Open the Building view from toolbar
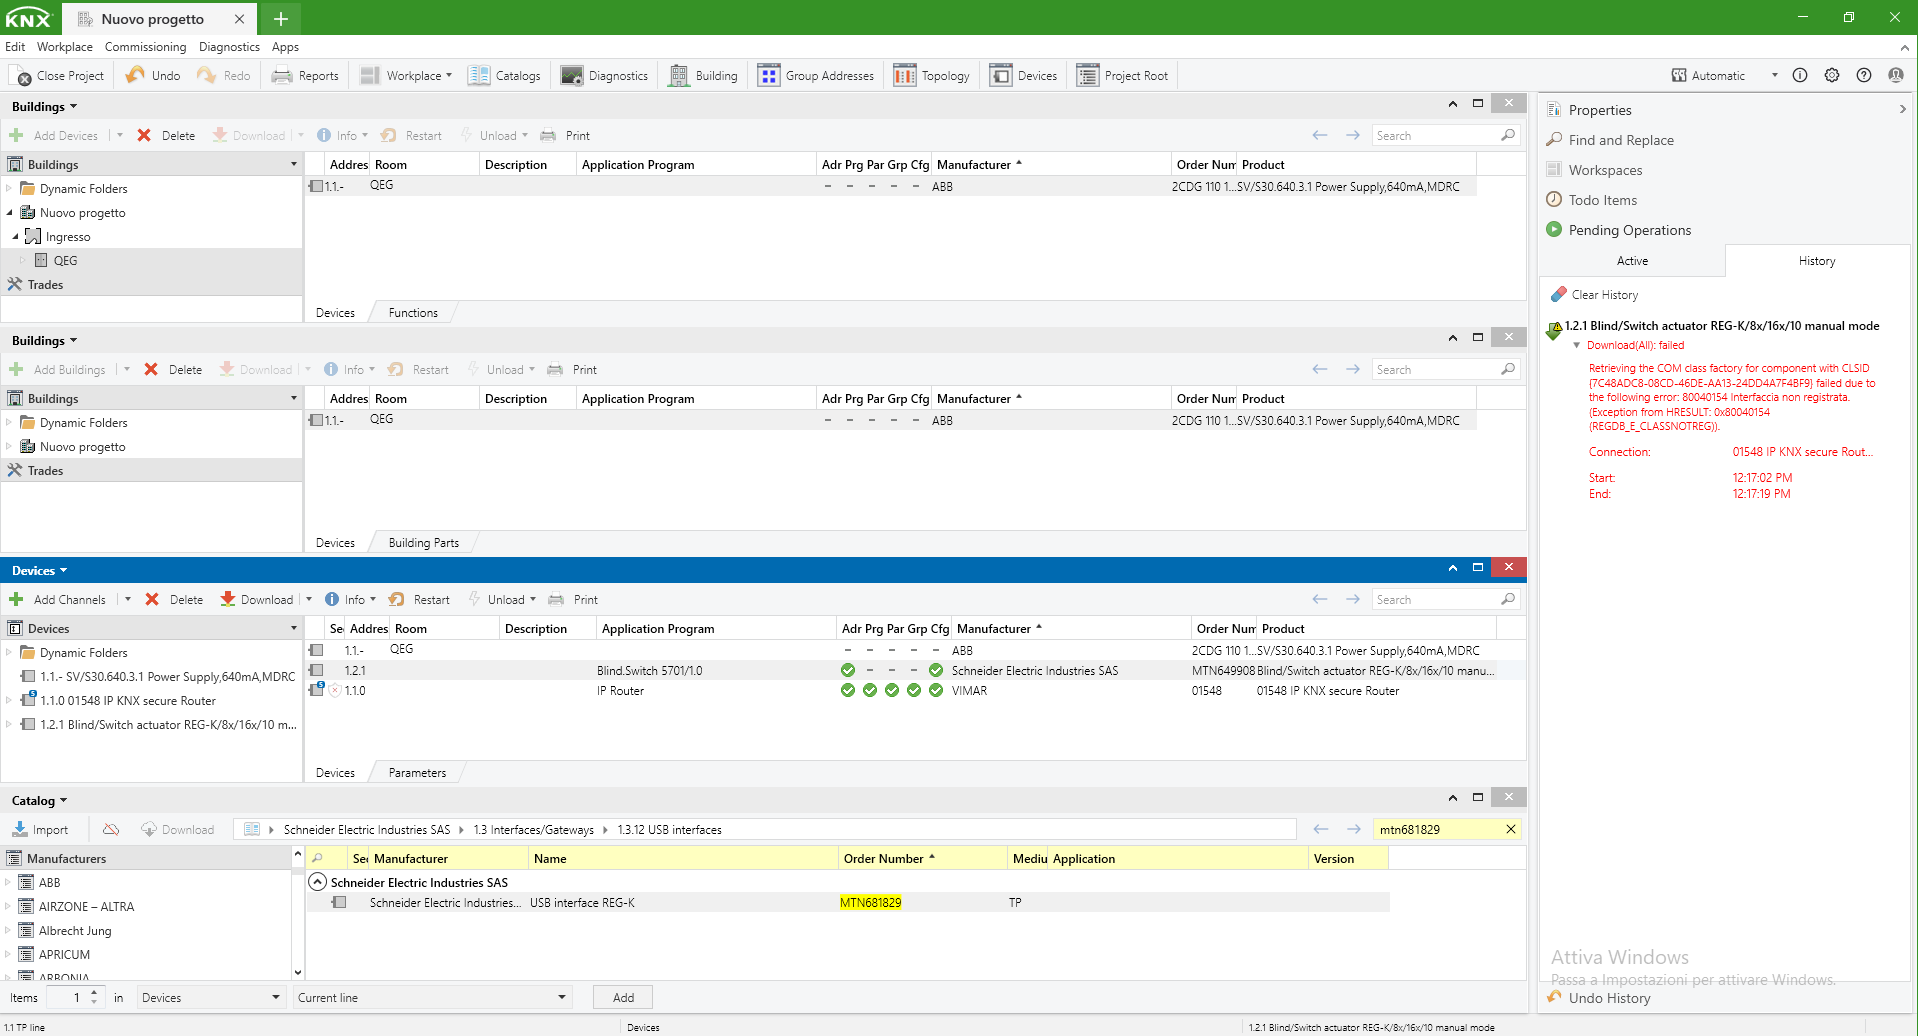 [704, 76]
